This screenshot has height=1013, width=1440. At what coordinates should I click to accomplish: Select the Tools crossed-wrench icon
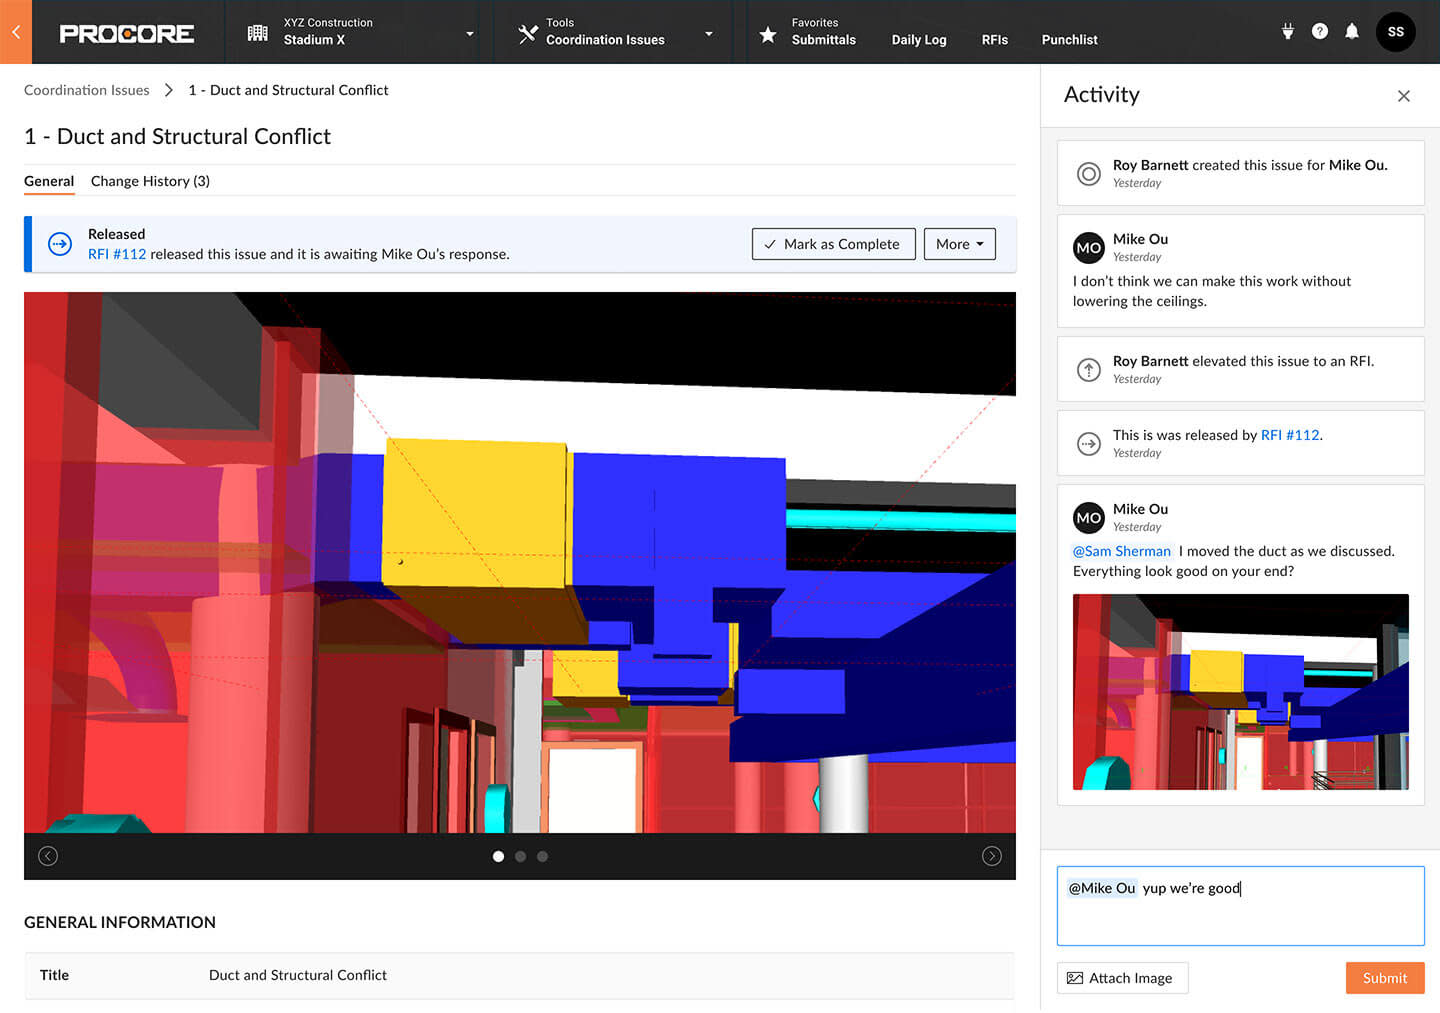tap(527, 31)
